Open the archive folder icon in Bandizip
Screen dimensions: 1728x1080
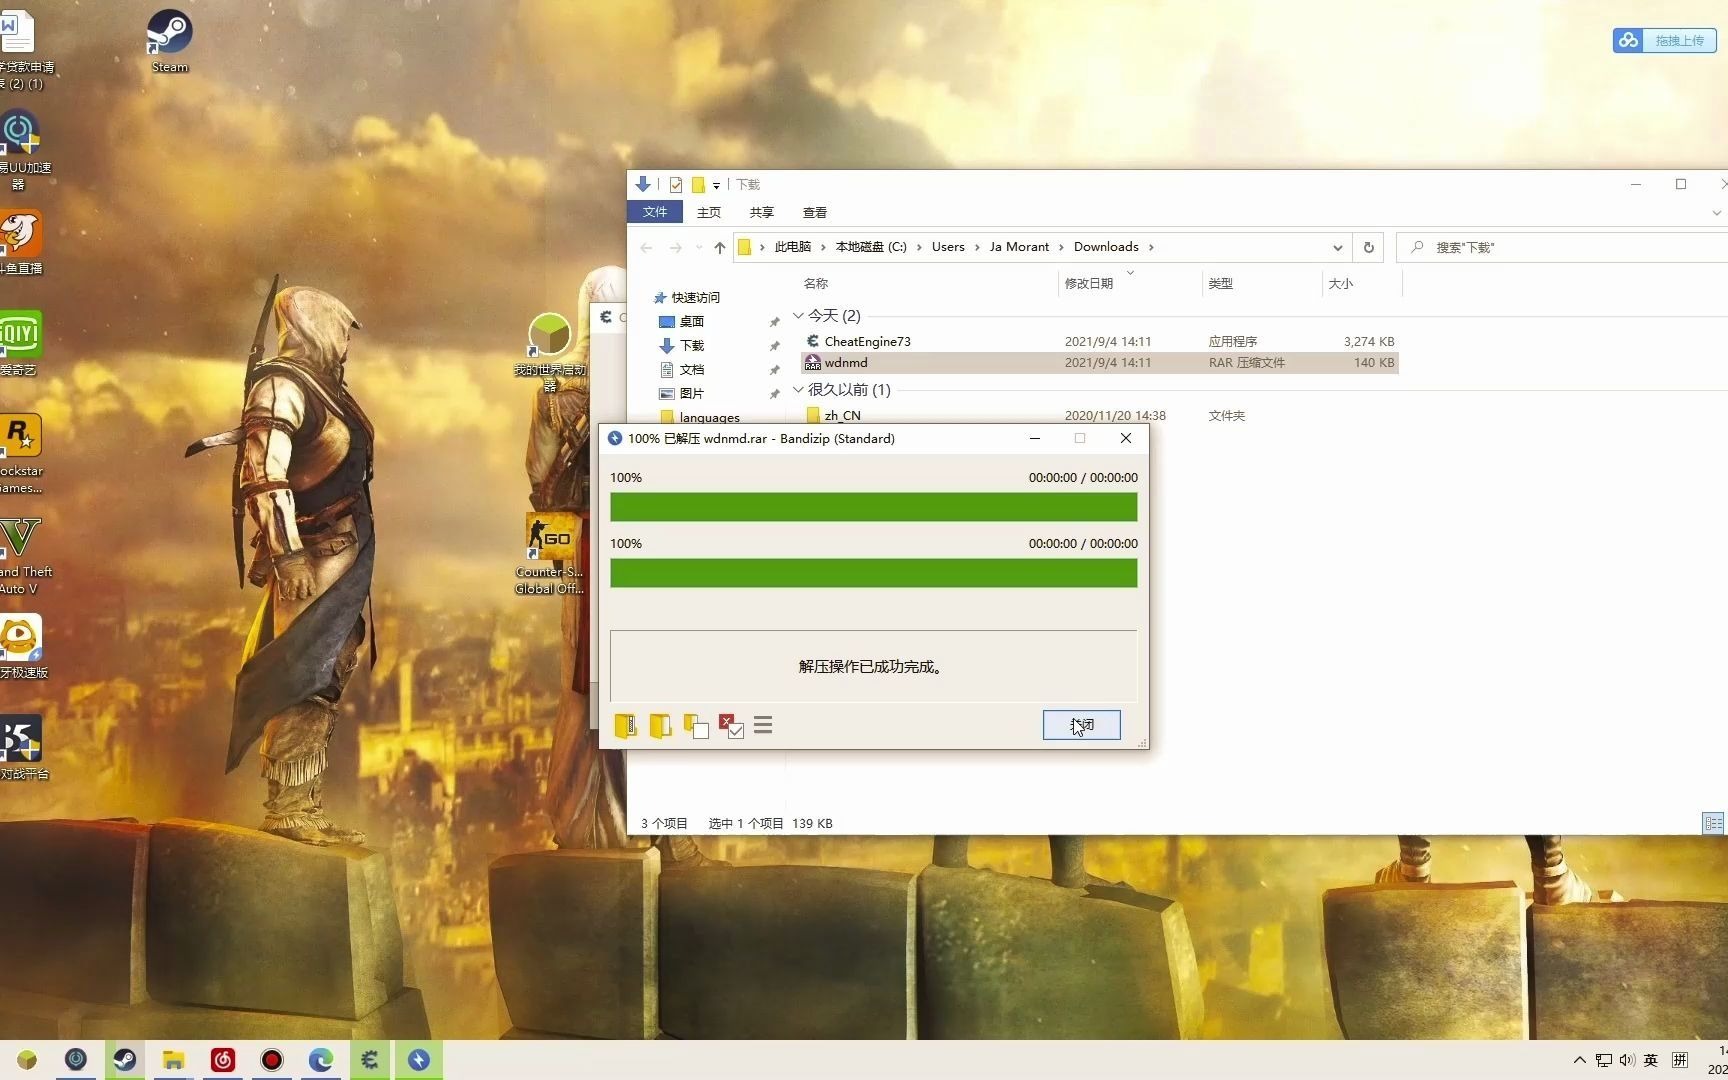626,725
